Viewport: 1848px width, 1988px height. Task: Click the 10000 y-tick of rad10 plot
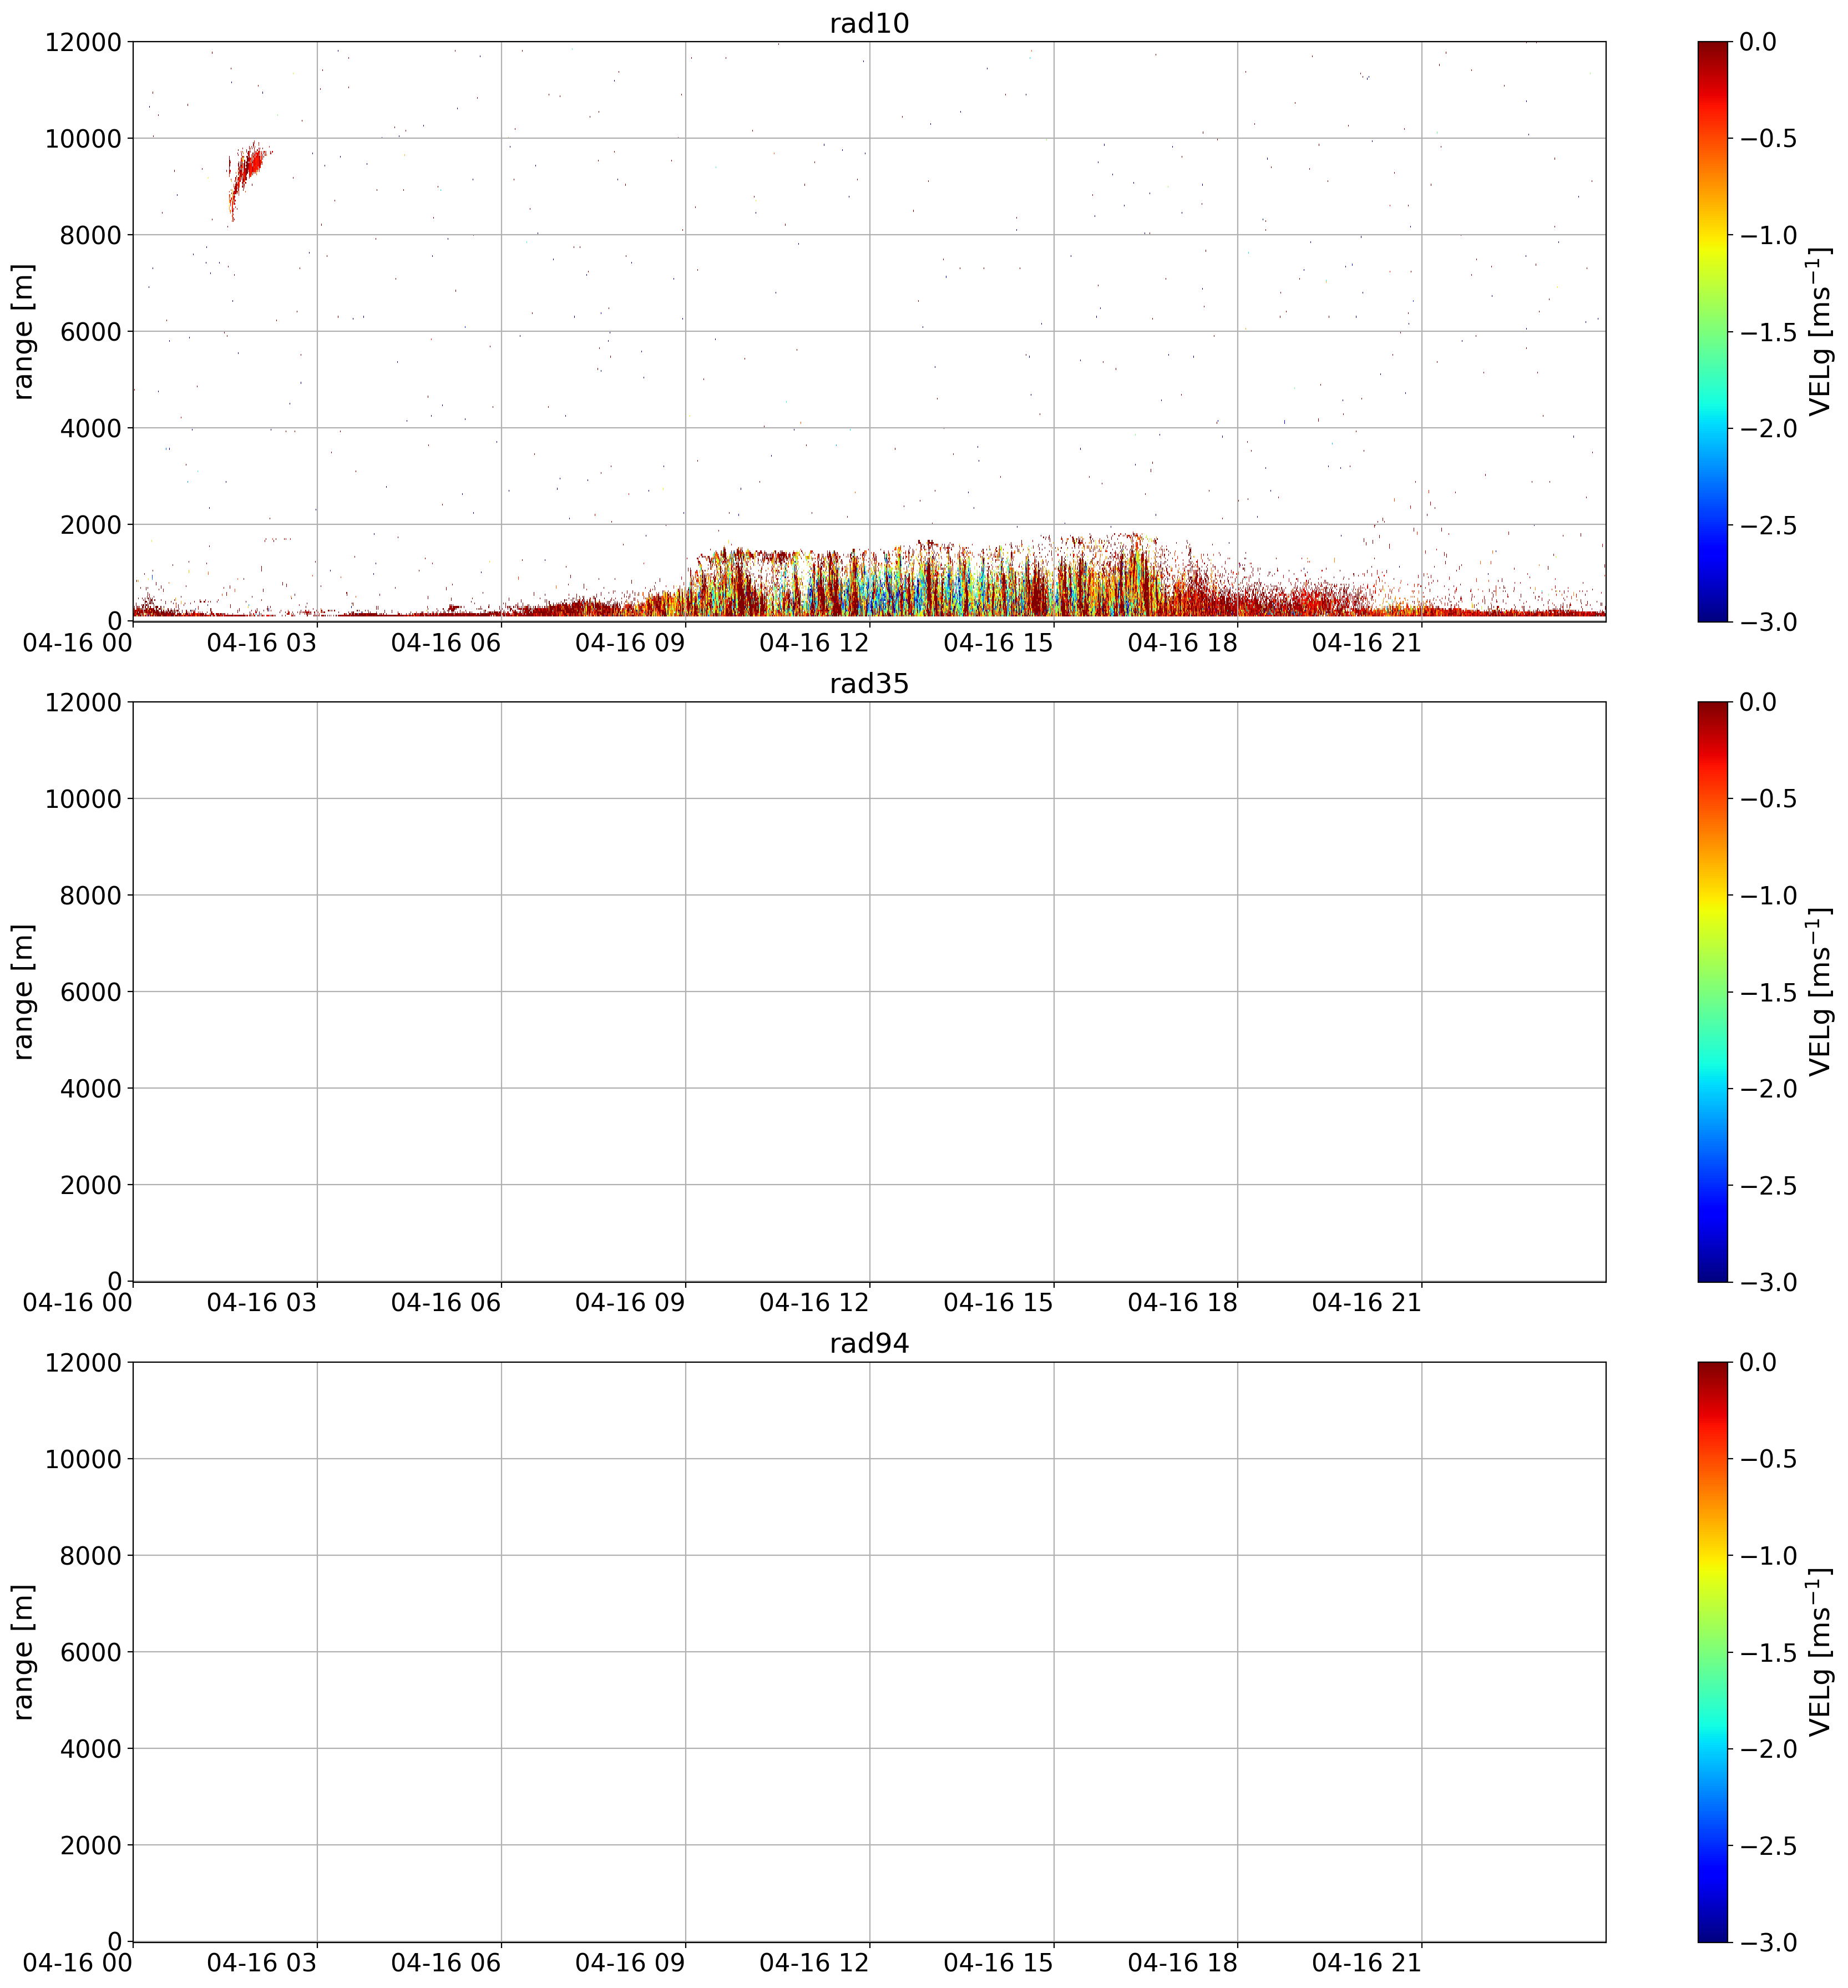(83, 138)
